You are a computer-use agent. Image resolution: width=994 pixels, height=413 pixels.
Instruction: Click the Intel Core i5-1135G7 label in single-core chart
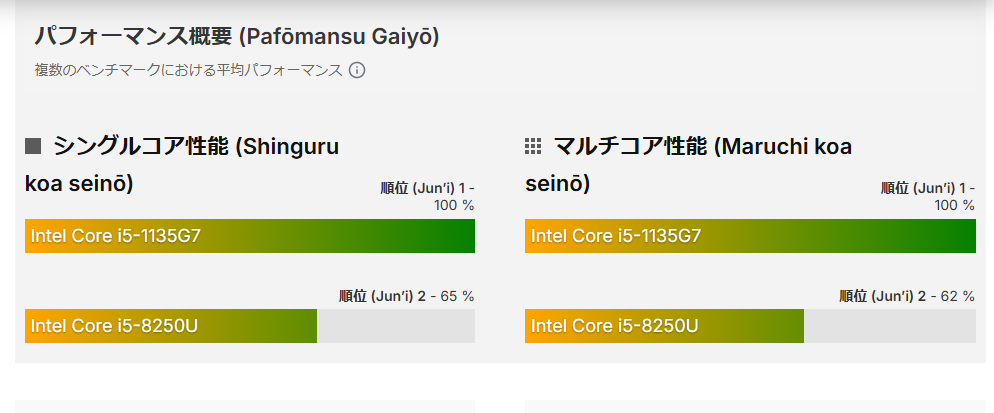click(x=116, y=236)
